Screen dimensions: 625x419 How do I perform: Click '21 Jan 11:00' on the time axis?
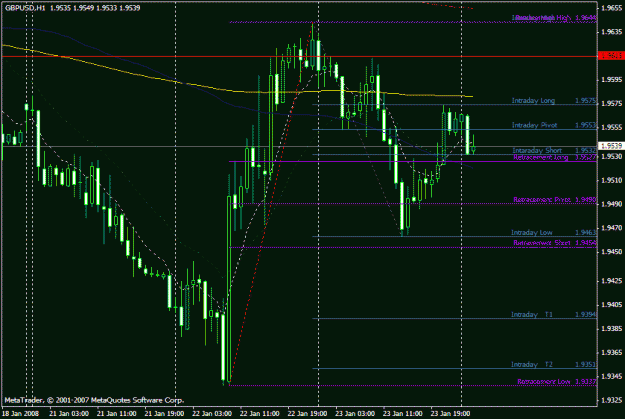[116, 413]
